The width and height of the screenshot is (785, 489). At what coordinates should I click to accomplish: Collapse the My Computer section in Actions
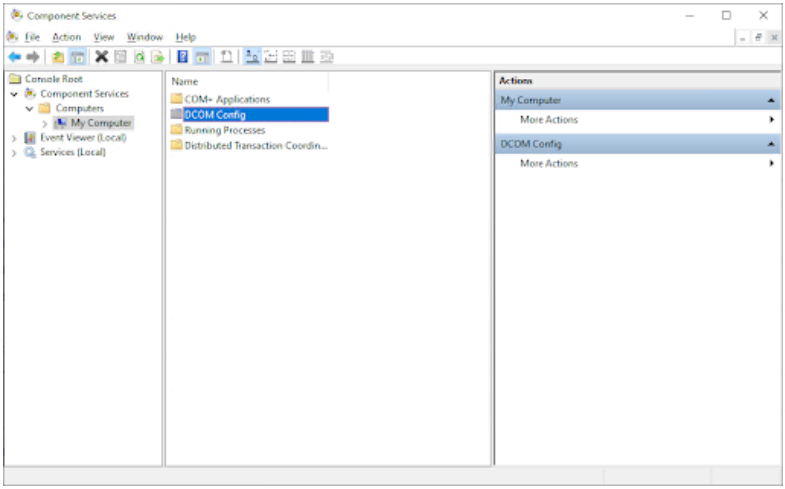(771, 101)
